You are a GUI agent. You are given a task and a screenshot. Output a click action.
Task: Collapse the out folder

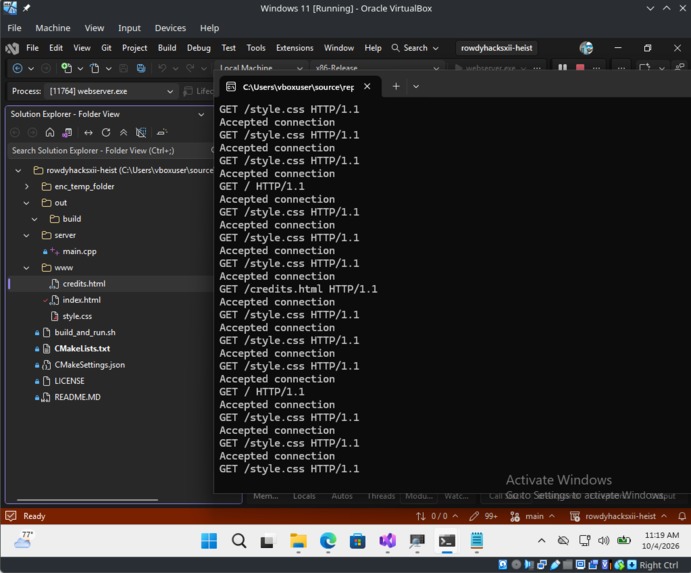pyautogui.click(x=26, y=203)
